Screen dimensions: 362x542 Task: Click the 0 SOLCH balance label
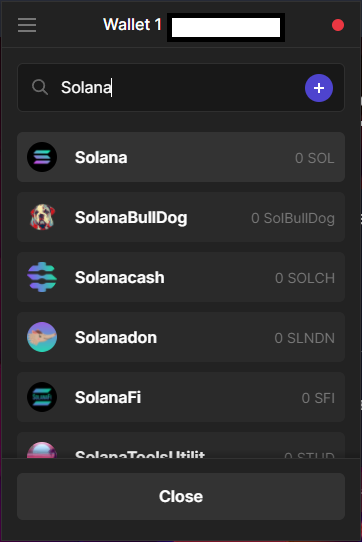click(305, 278)
